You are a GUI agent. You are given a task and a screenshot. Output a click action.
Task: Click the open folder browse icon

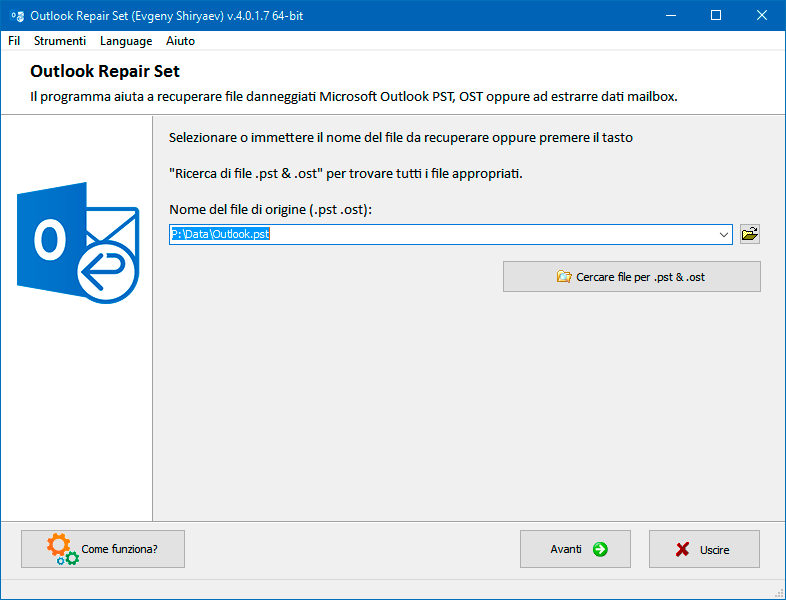(x=750, y=234)
